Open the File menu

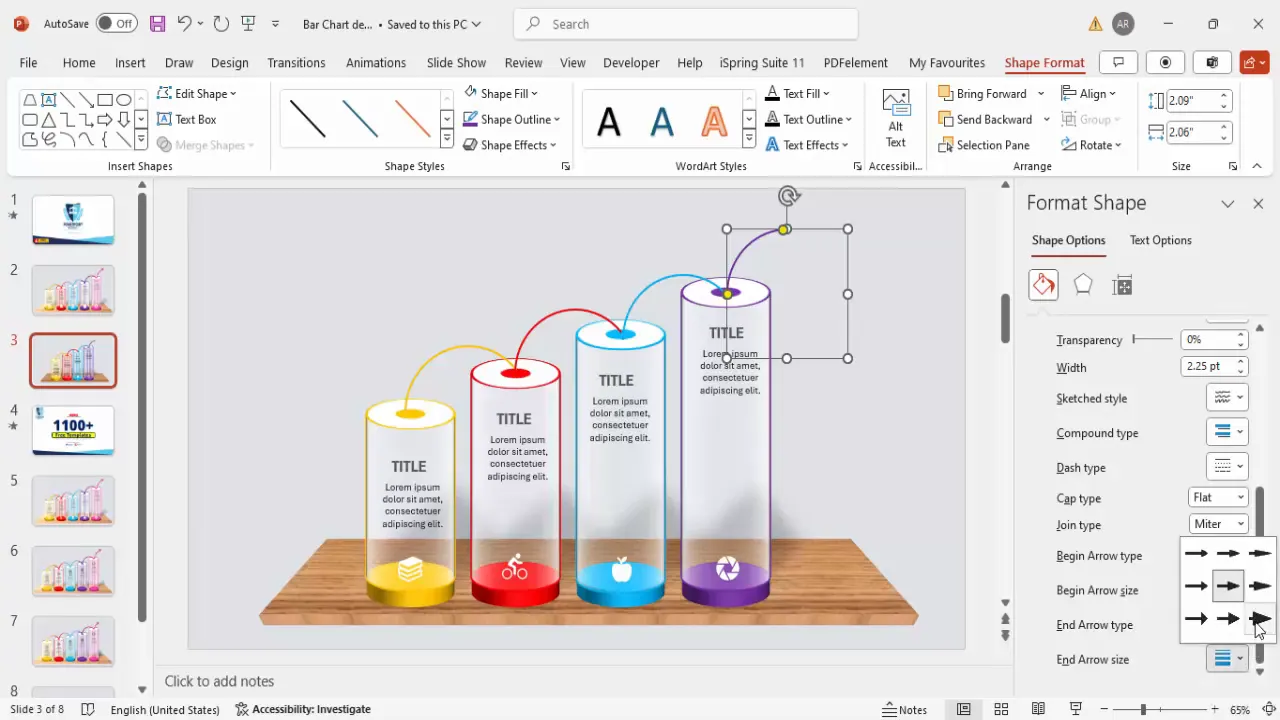pyautogui.click(x=28, y=62)
